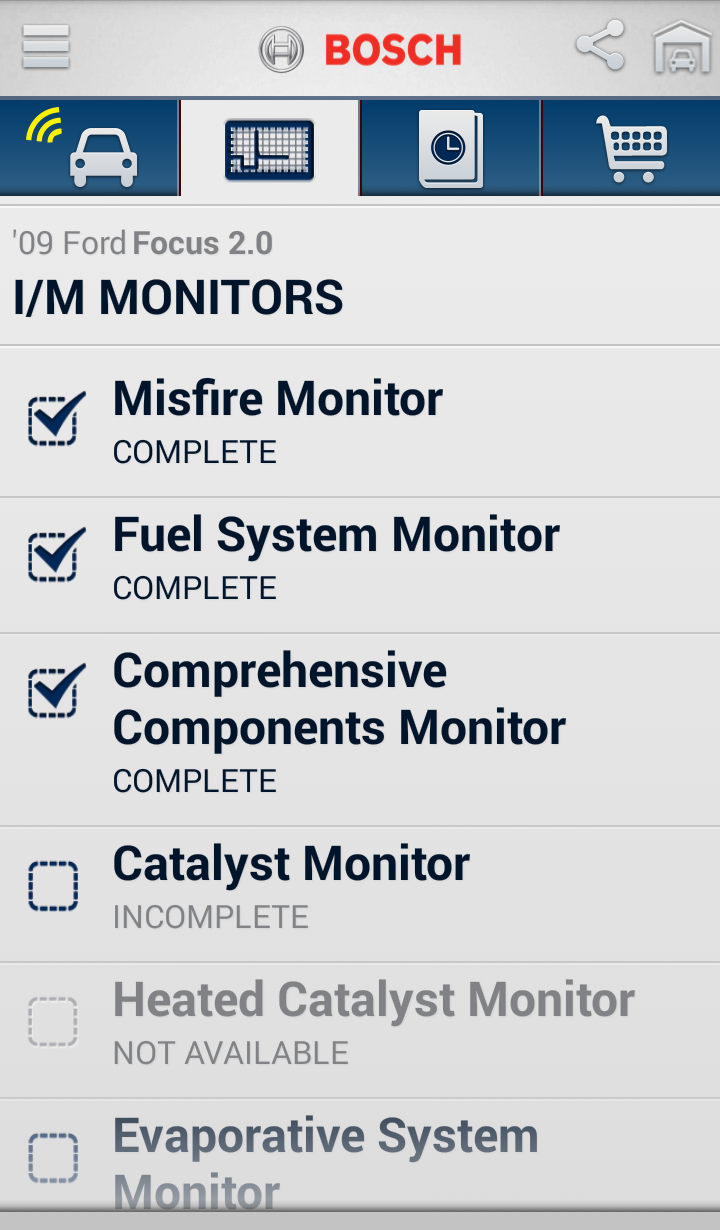
Task: Tap the Heated Catalyst Monitor checkbox
Action: 54,1022
